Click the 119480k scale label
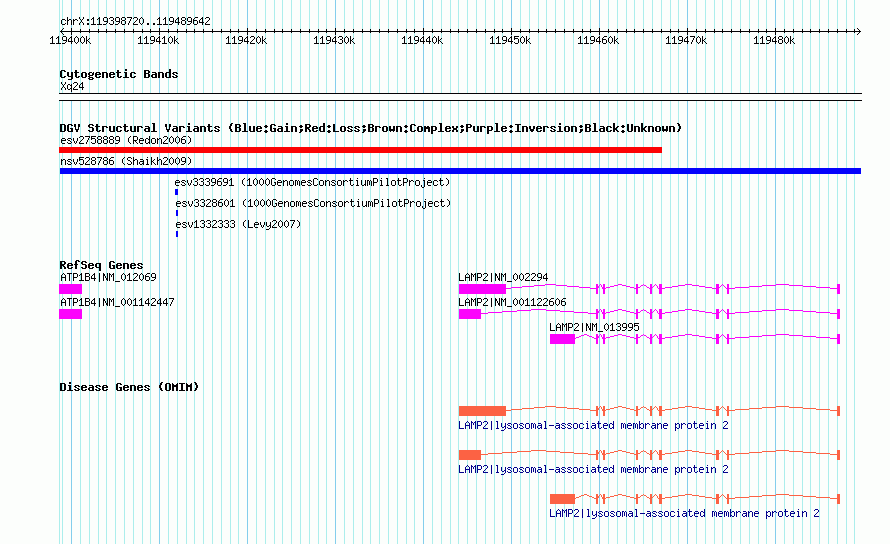The width and height of the screenshot is (890, 544). point(774,40)
